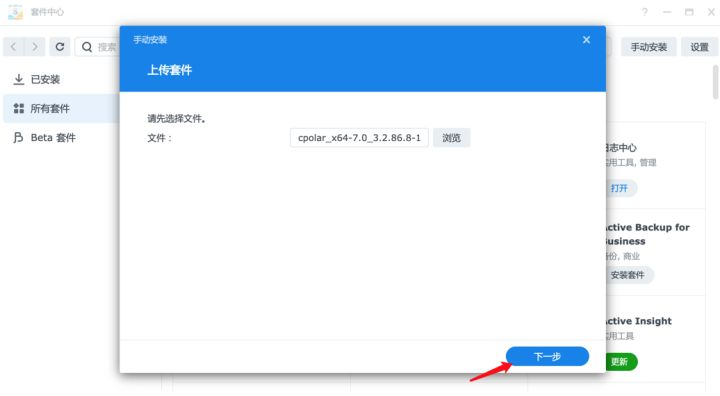Viewport: 720px width, 396px height.
Task: Close the manual install dialog
Action: pos(586,40)
